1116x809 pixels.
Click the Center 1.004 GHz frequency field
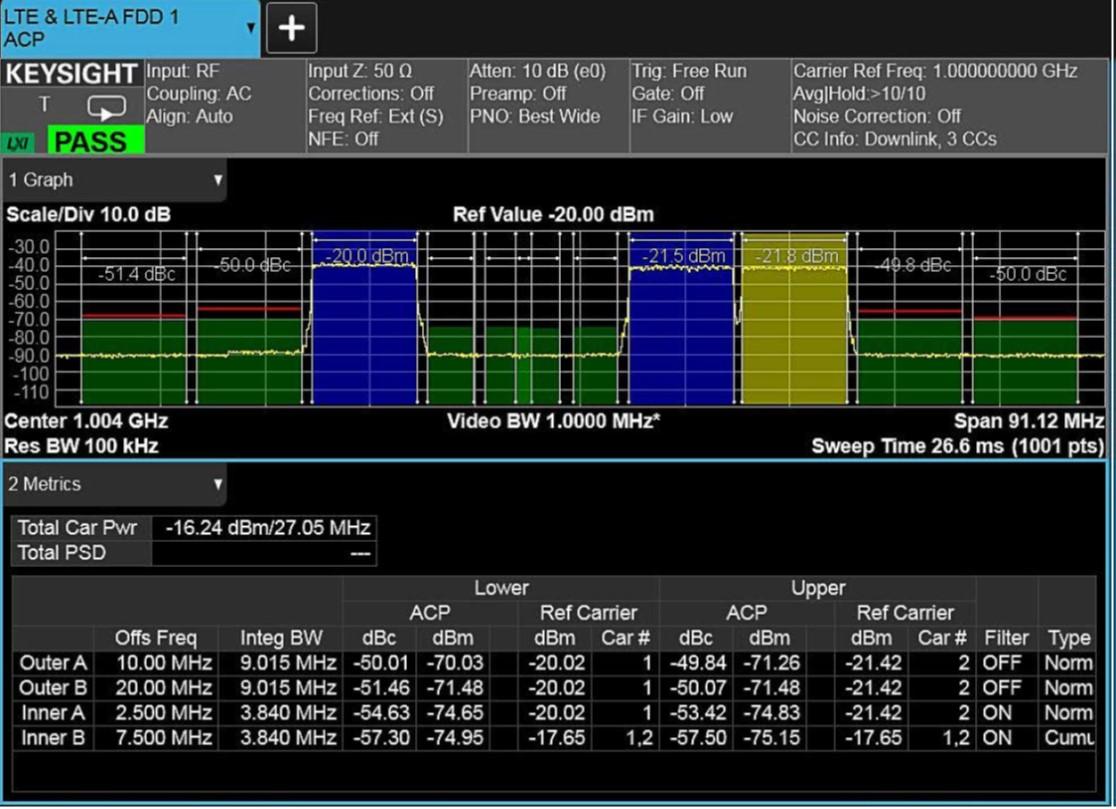86,421
